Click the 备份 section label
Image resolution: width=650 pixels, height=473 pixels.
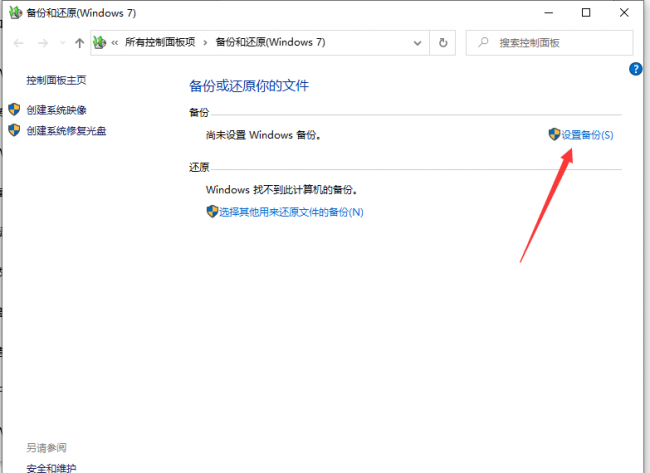pos(199,112)
